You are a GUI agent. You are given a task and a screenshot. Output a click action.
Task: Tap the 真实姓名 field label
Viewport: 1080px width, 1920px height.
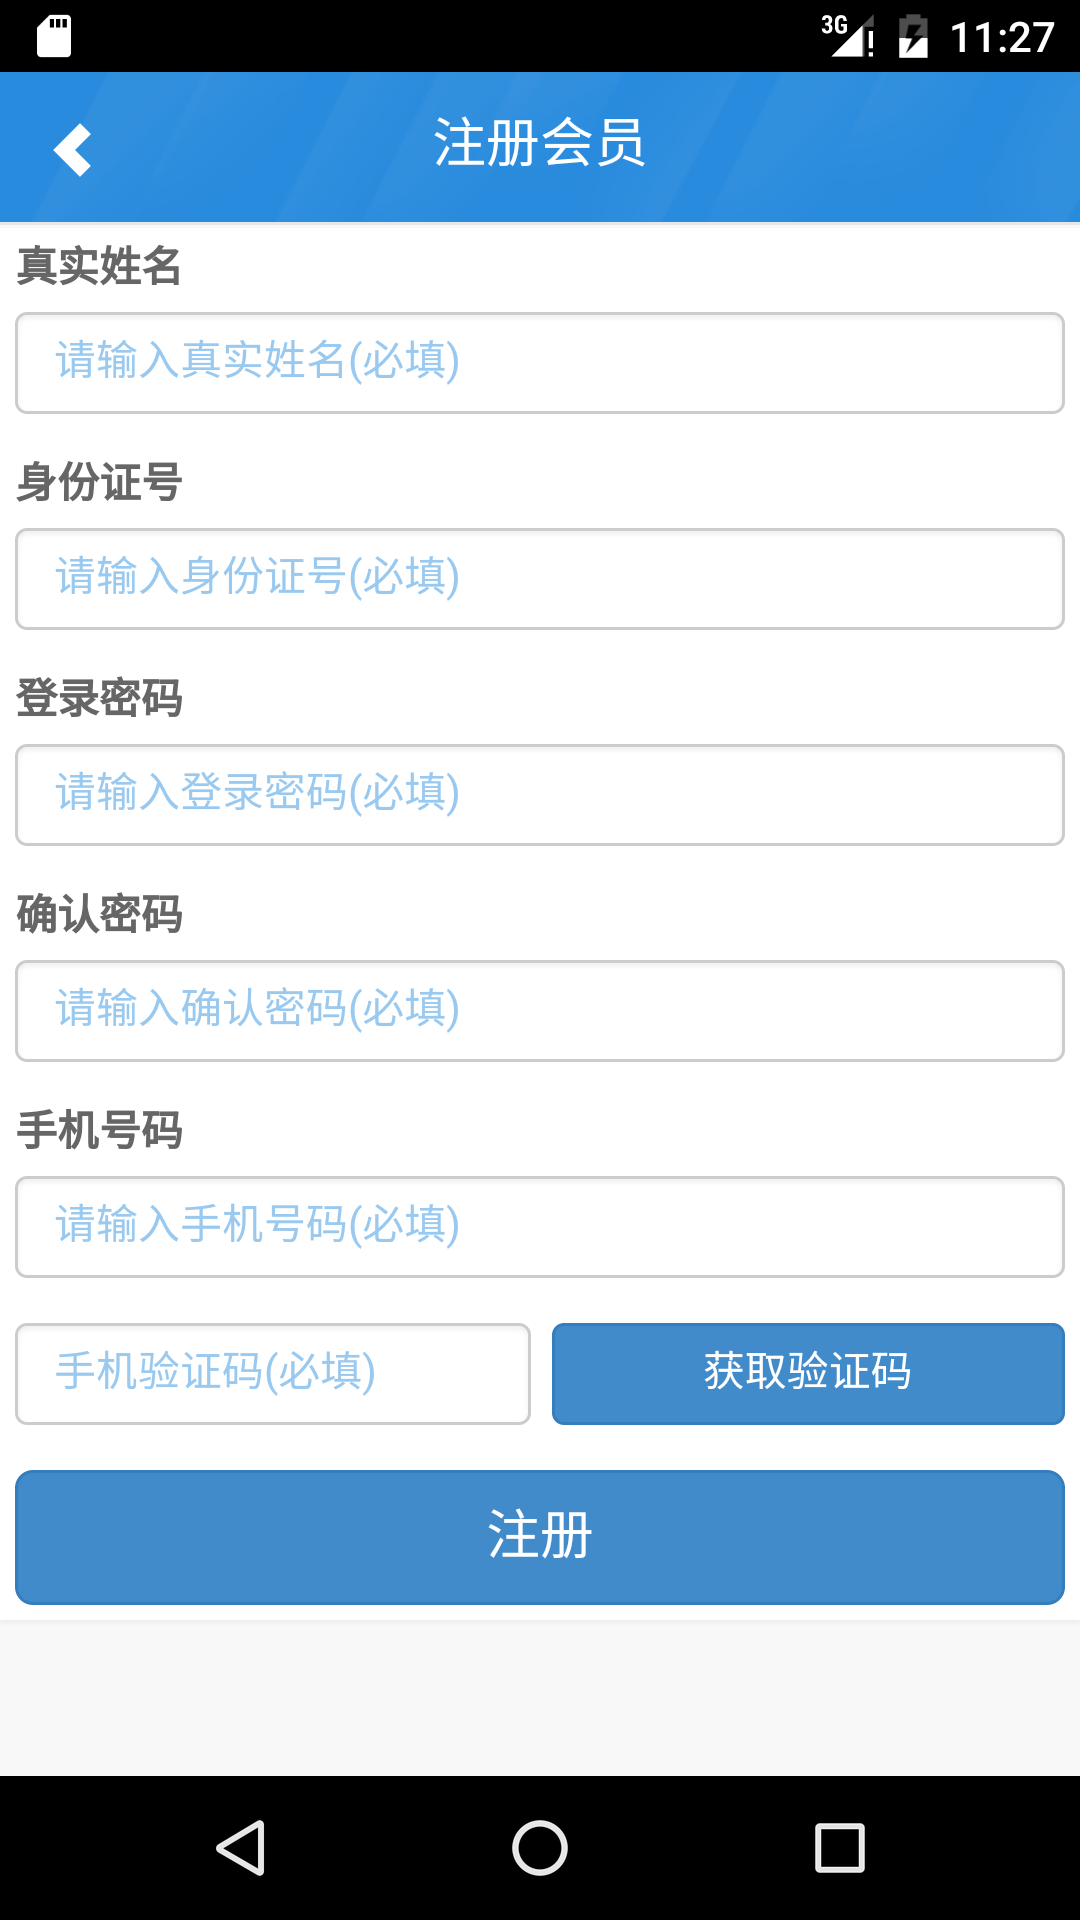pos(99,266)
